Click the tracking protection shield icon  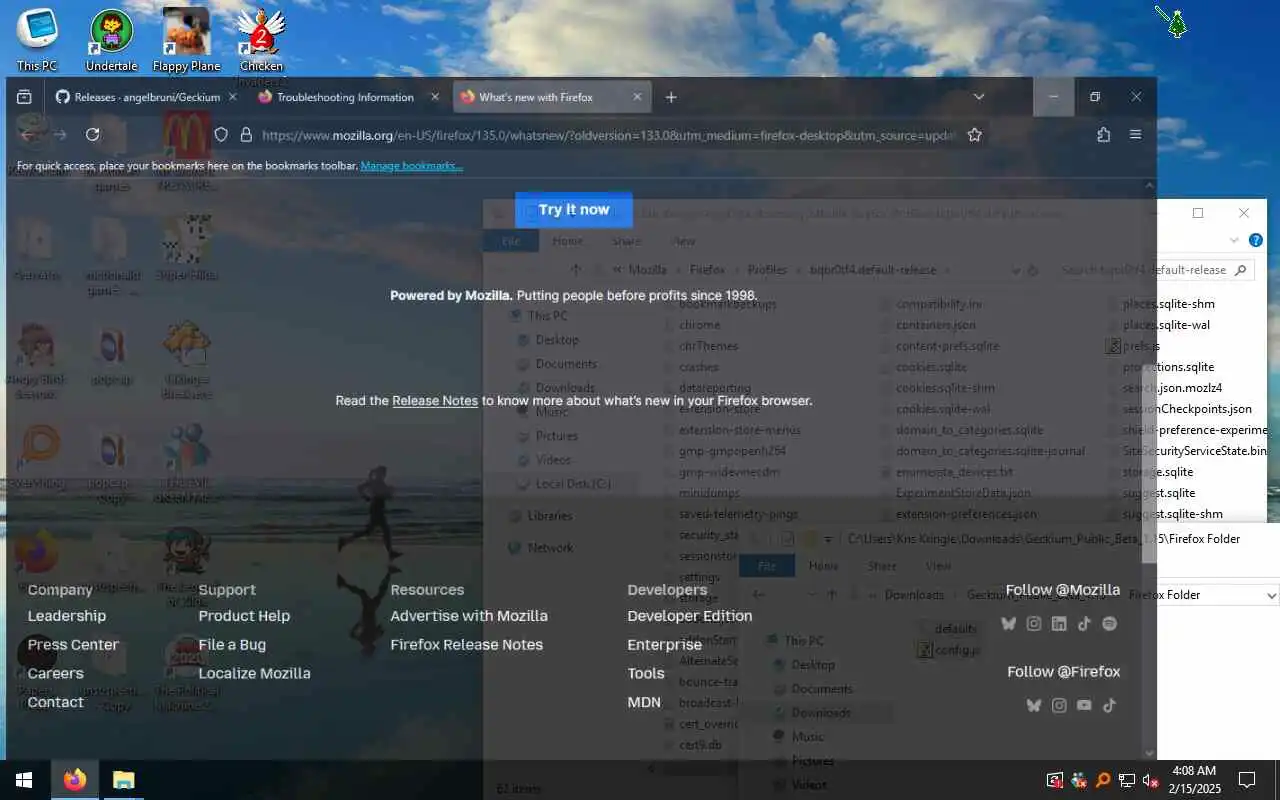click(x=221, y=135)
